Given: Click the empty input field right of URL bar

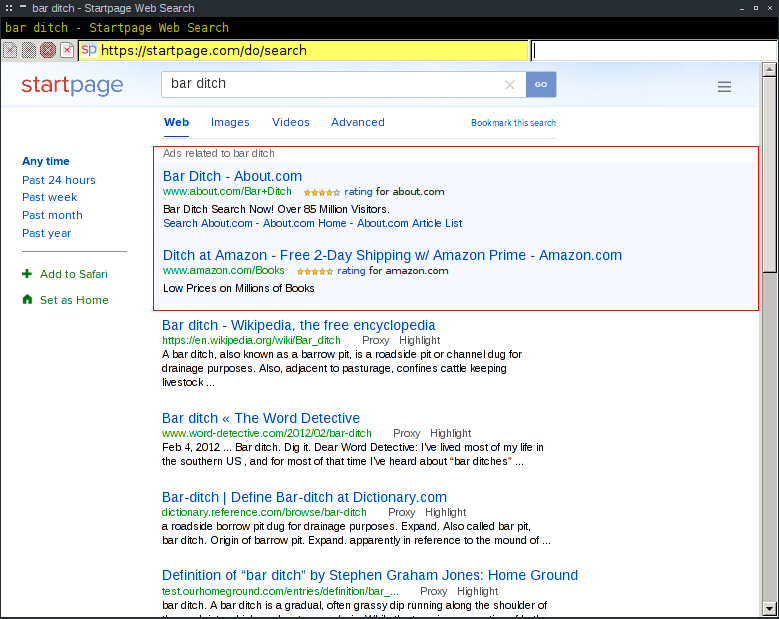Looking at the screenshot, I should [x=653, y=51].
